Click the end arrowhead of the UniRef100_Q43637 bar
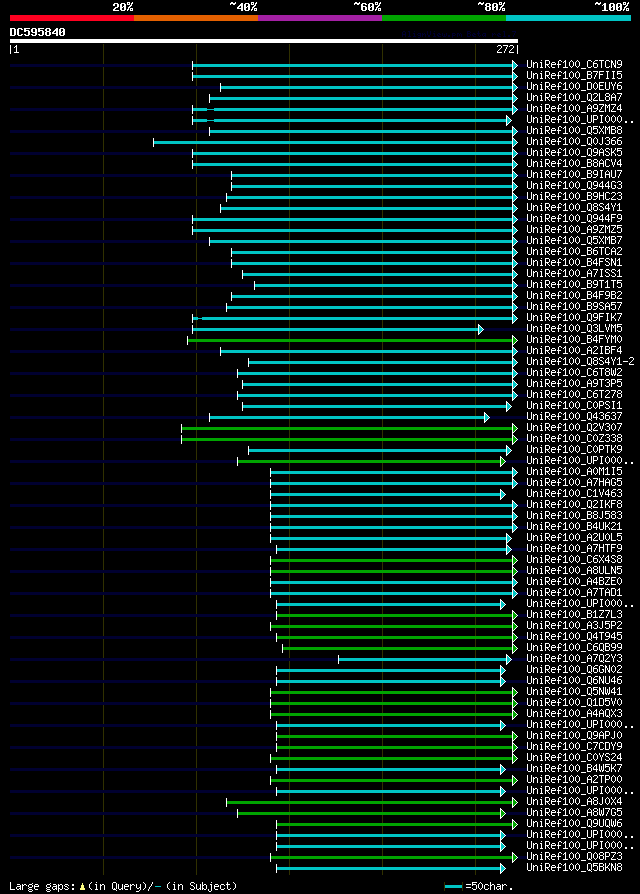Viewport: 640px width, 894px height. click(x=487, y=417)
